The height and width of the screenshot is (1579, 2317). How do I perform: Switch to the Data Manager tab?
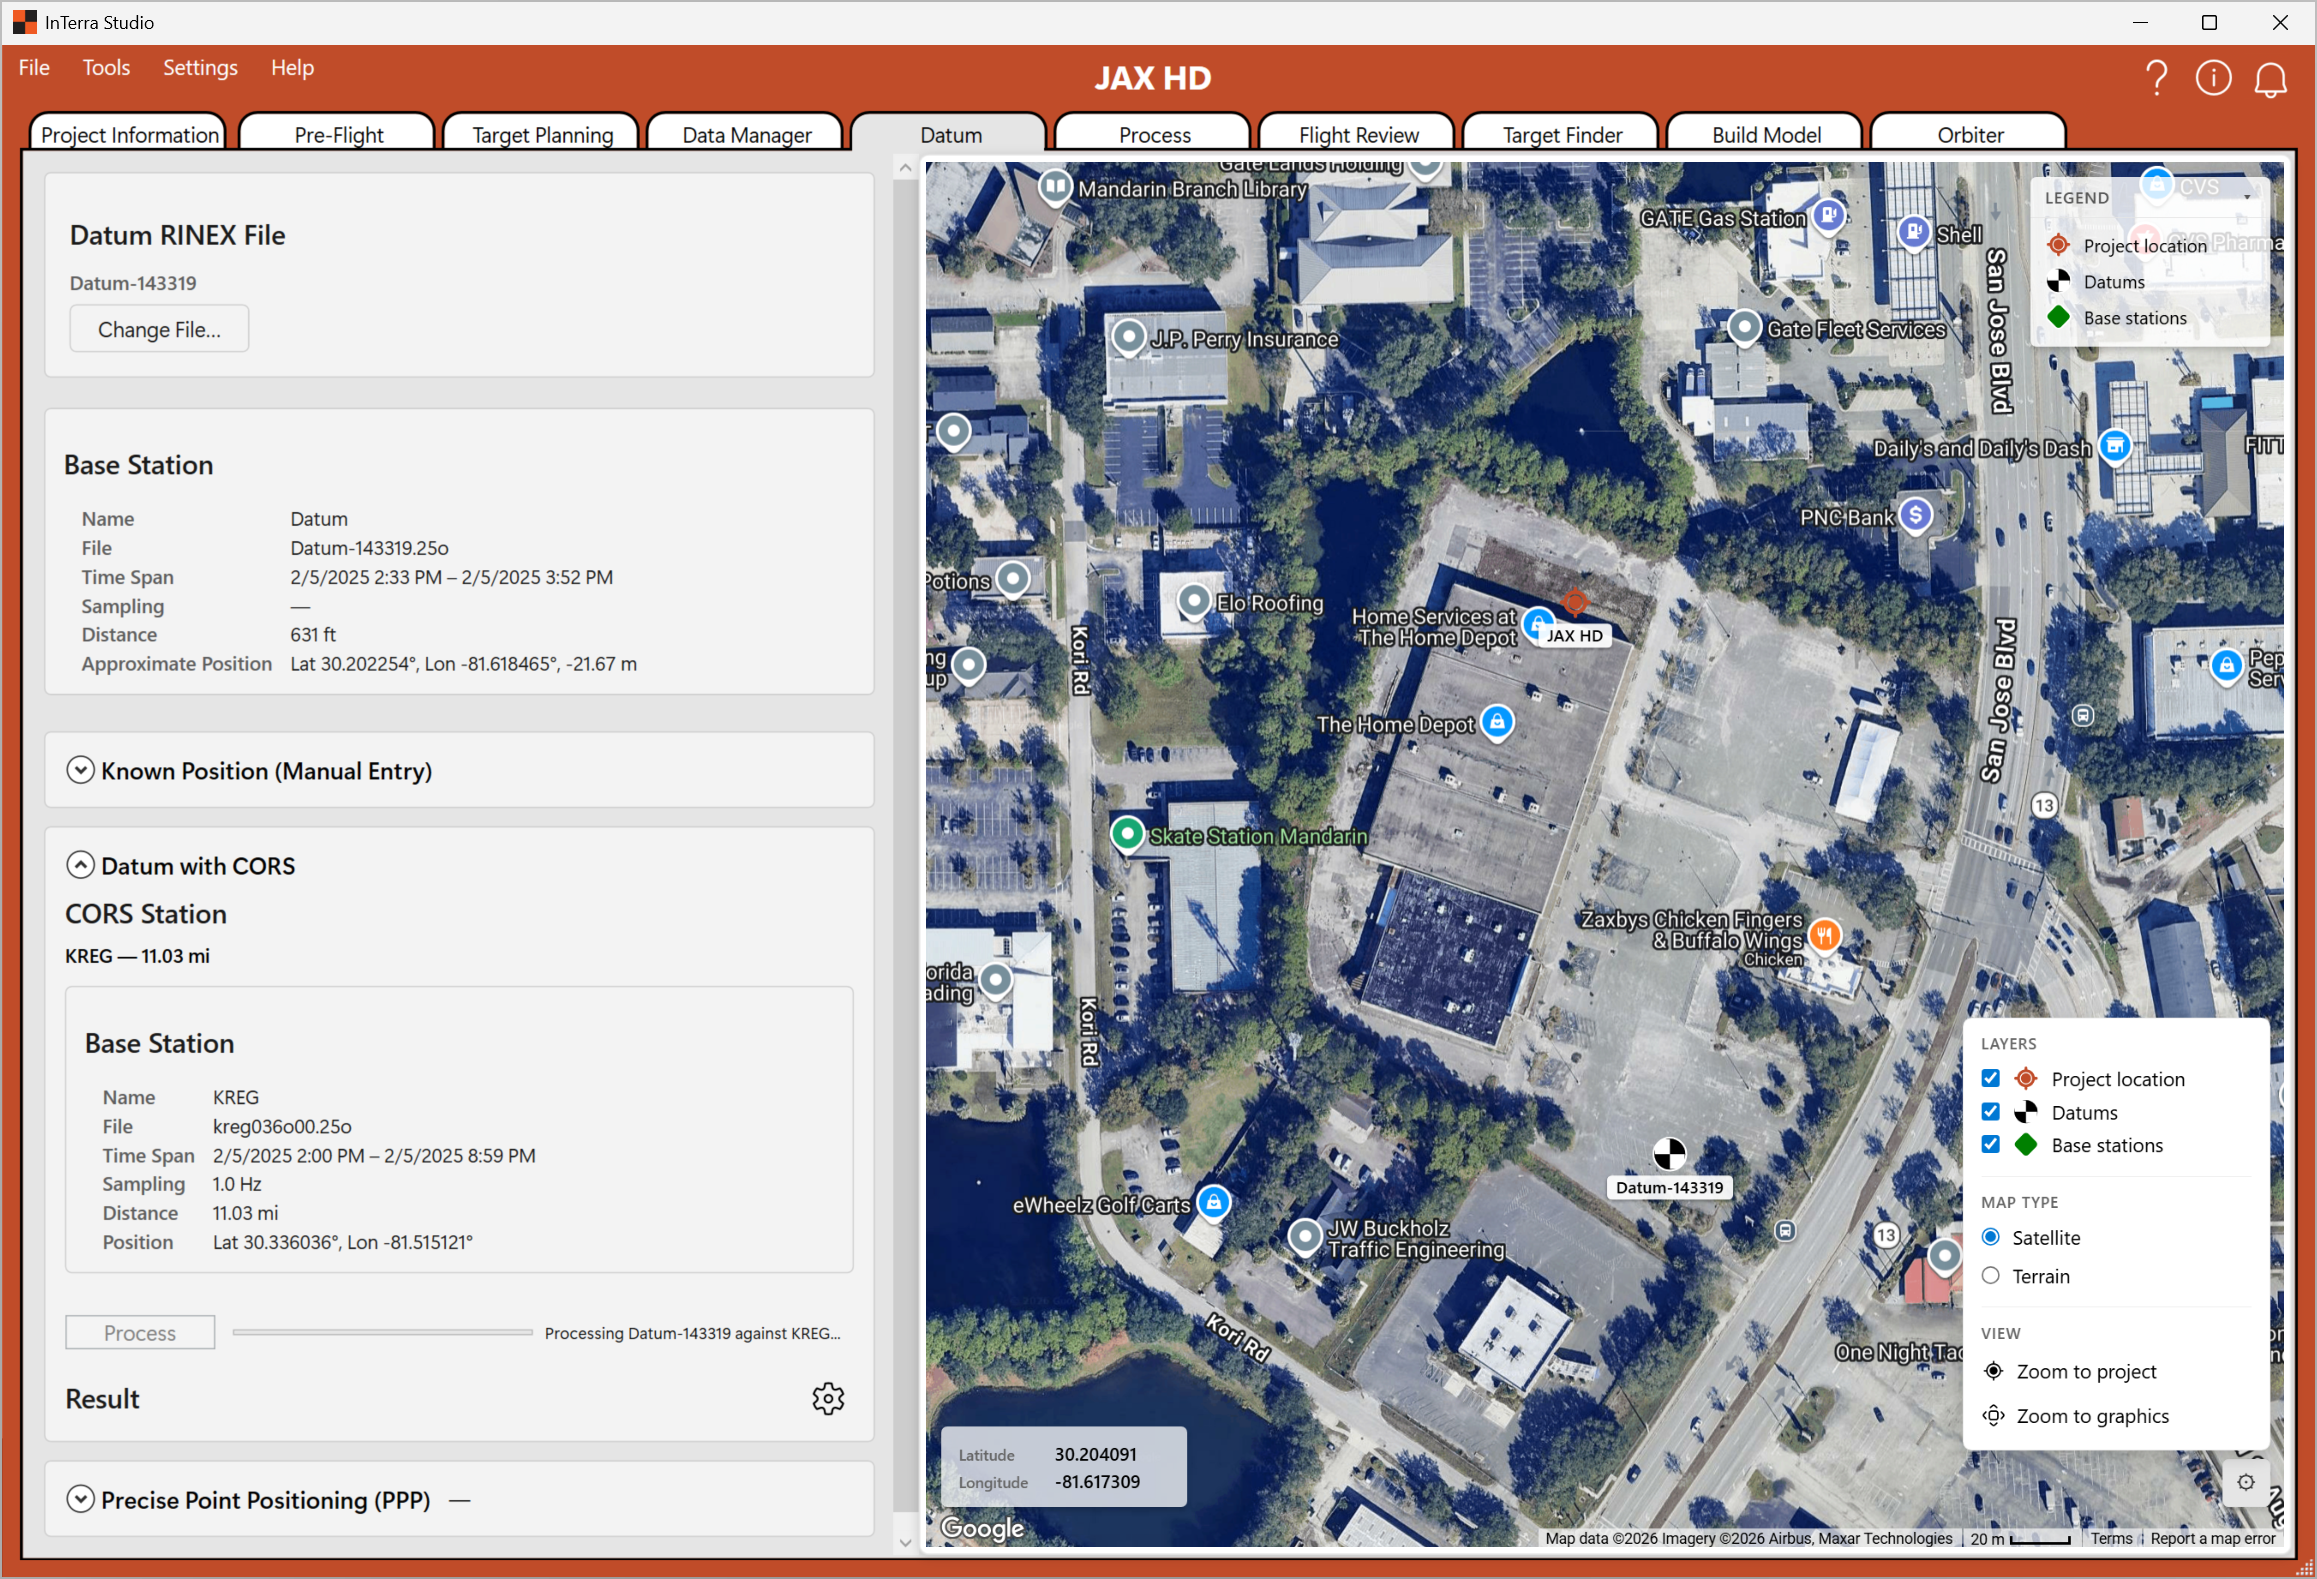746,134
